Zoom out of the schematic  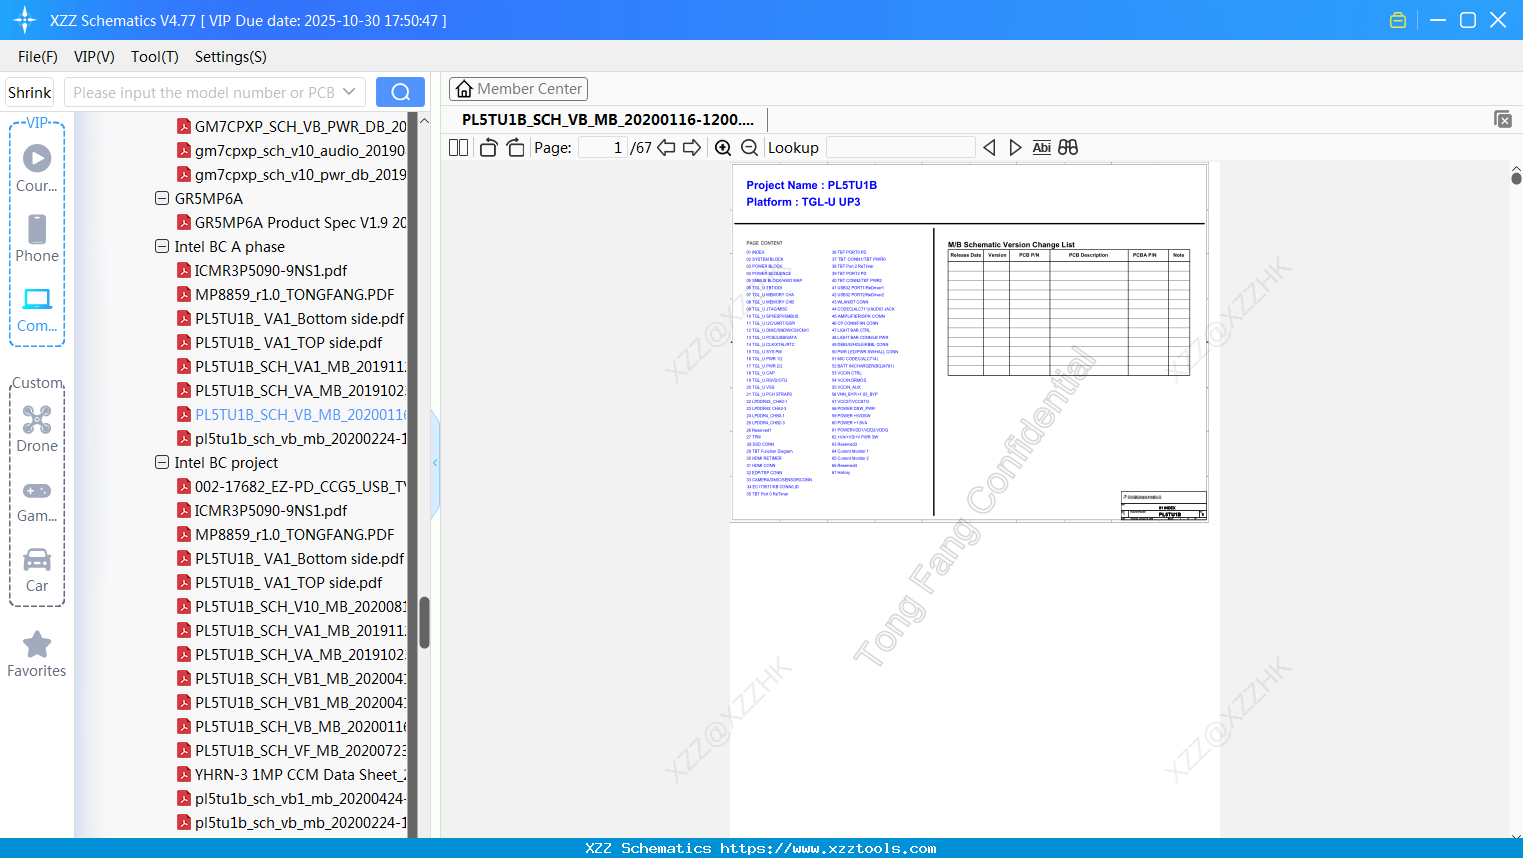point(749,148)
